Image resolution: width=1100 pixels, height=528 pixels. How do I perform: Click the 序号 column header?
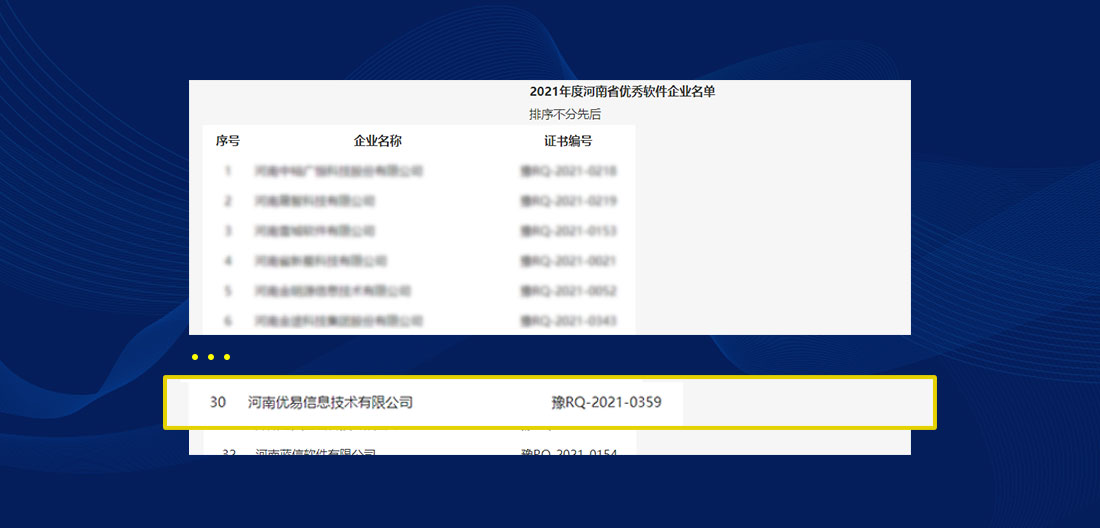click(227, 141)
